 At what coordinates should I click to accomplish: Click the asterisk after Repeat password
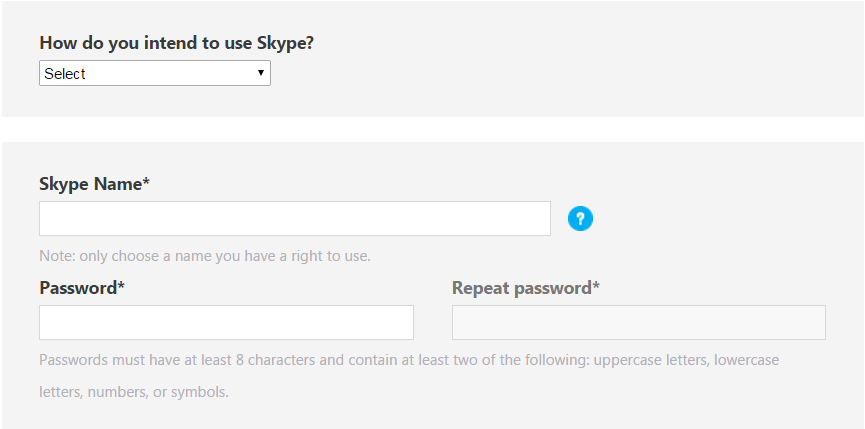596,286
